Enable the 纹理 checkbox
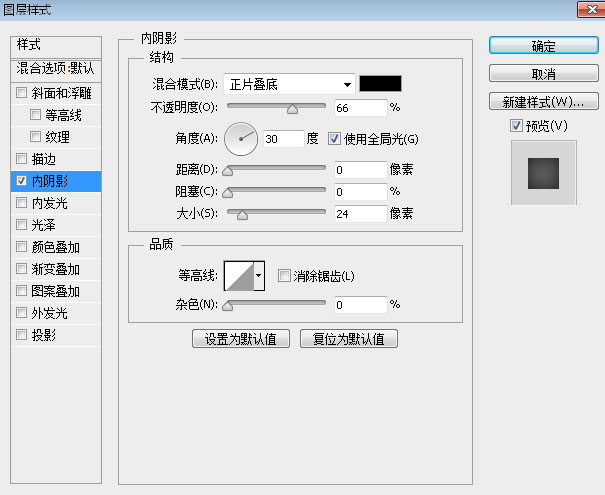Viewport: 605px width, 495px height. (35, 137)
